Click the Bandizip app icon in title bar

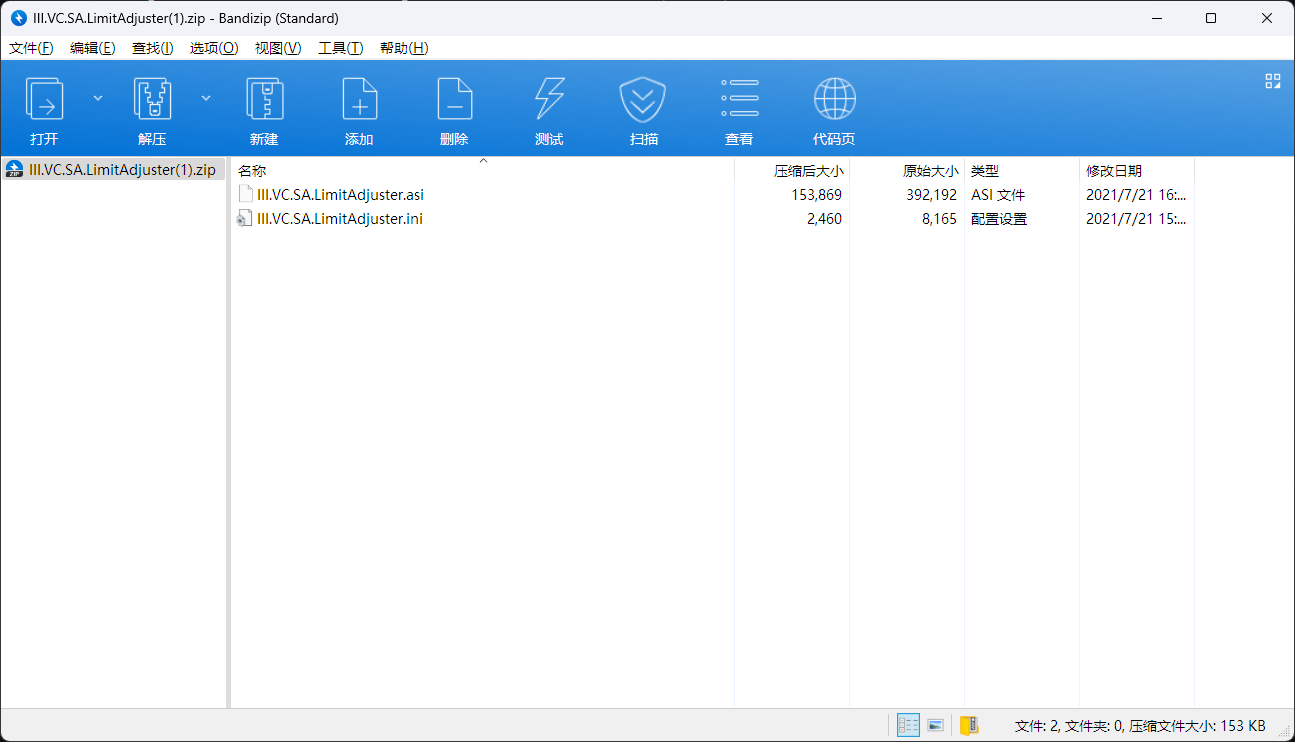[x=19, y=18]
